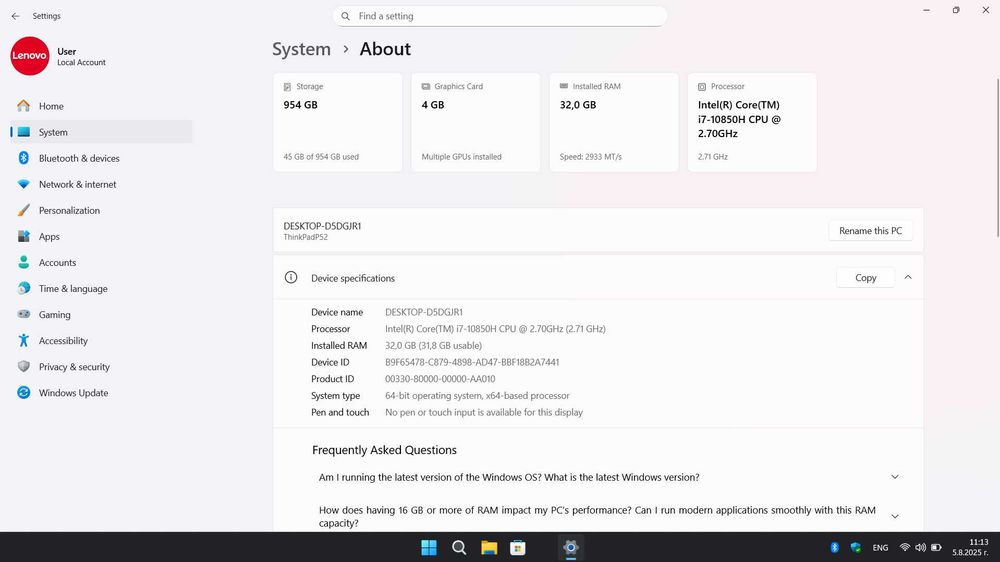Click the battery tray icon

(936, 547)
